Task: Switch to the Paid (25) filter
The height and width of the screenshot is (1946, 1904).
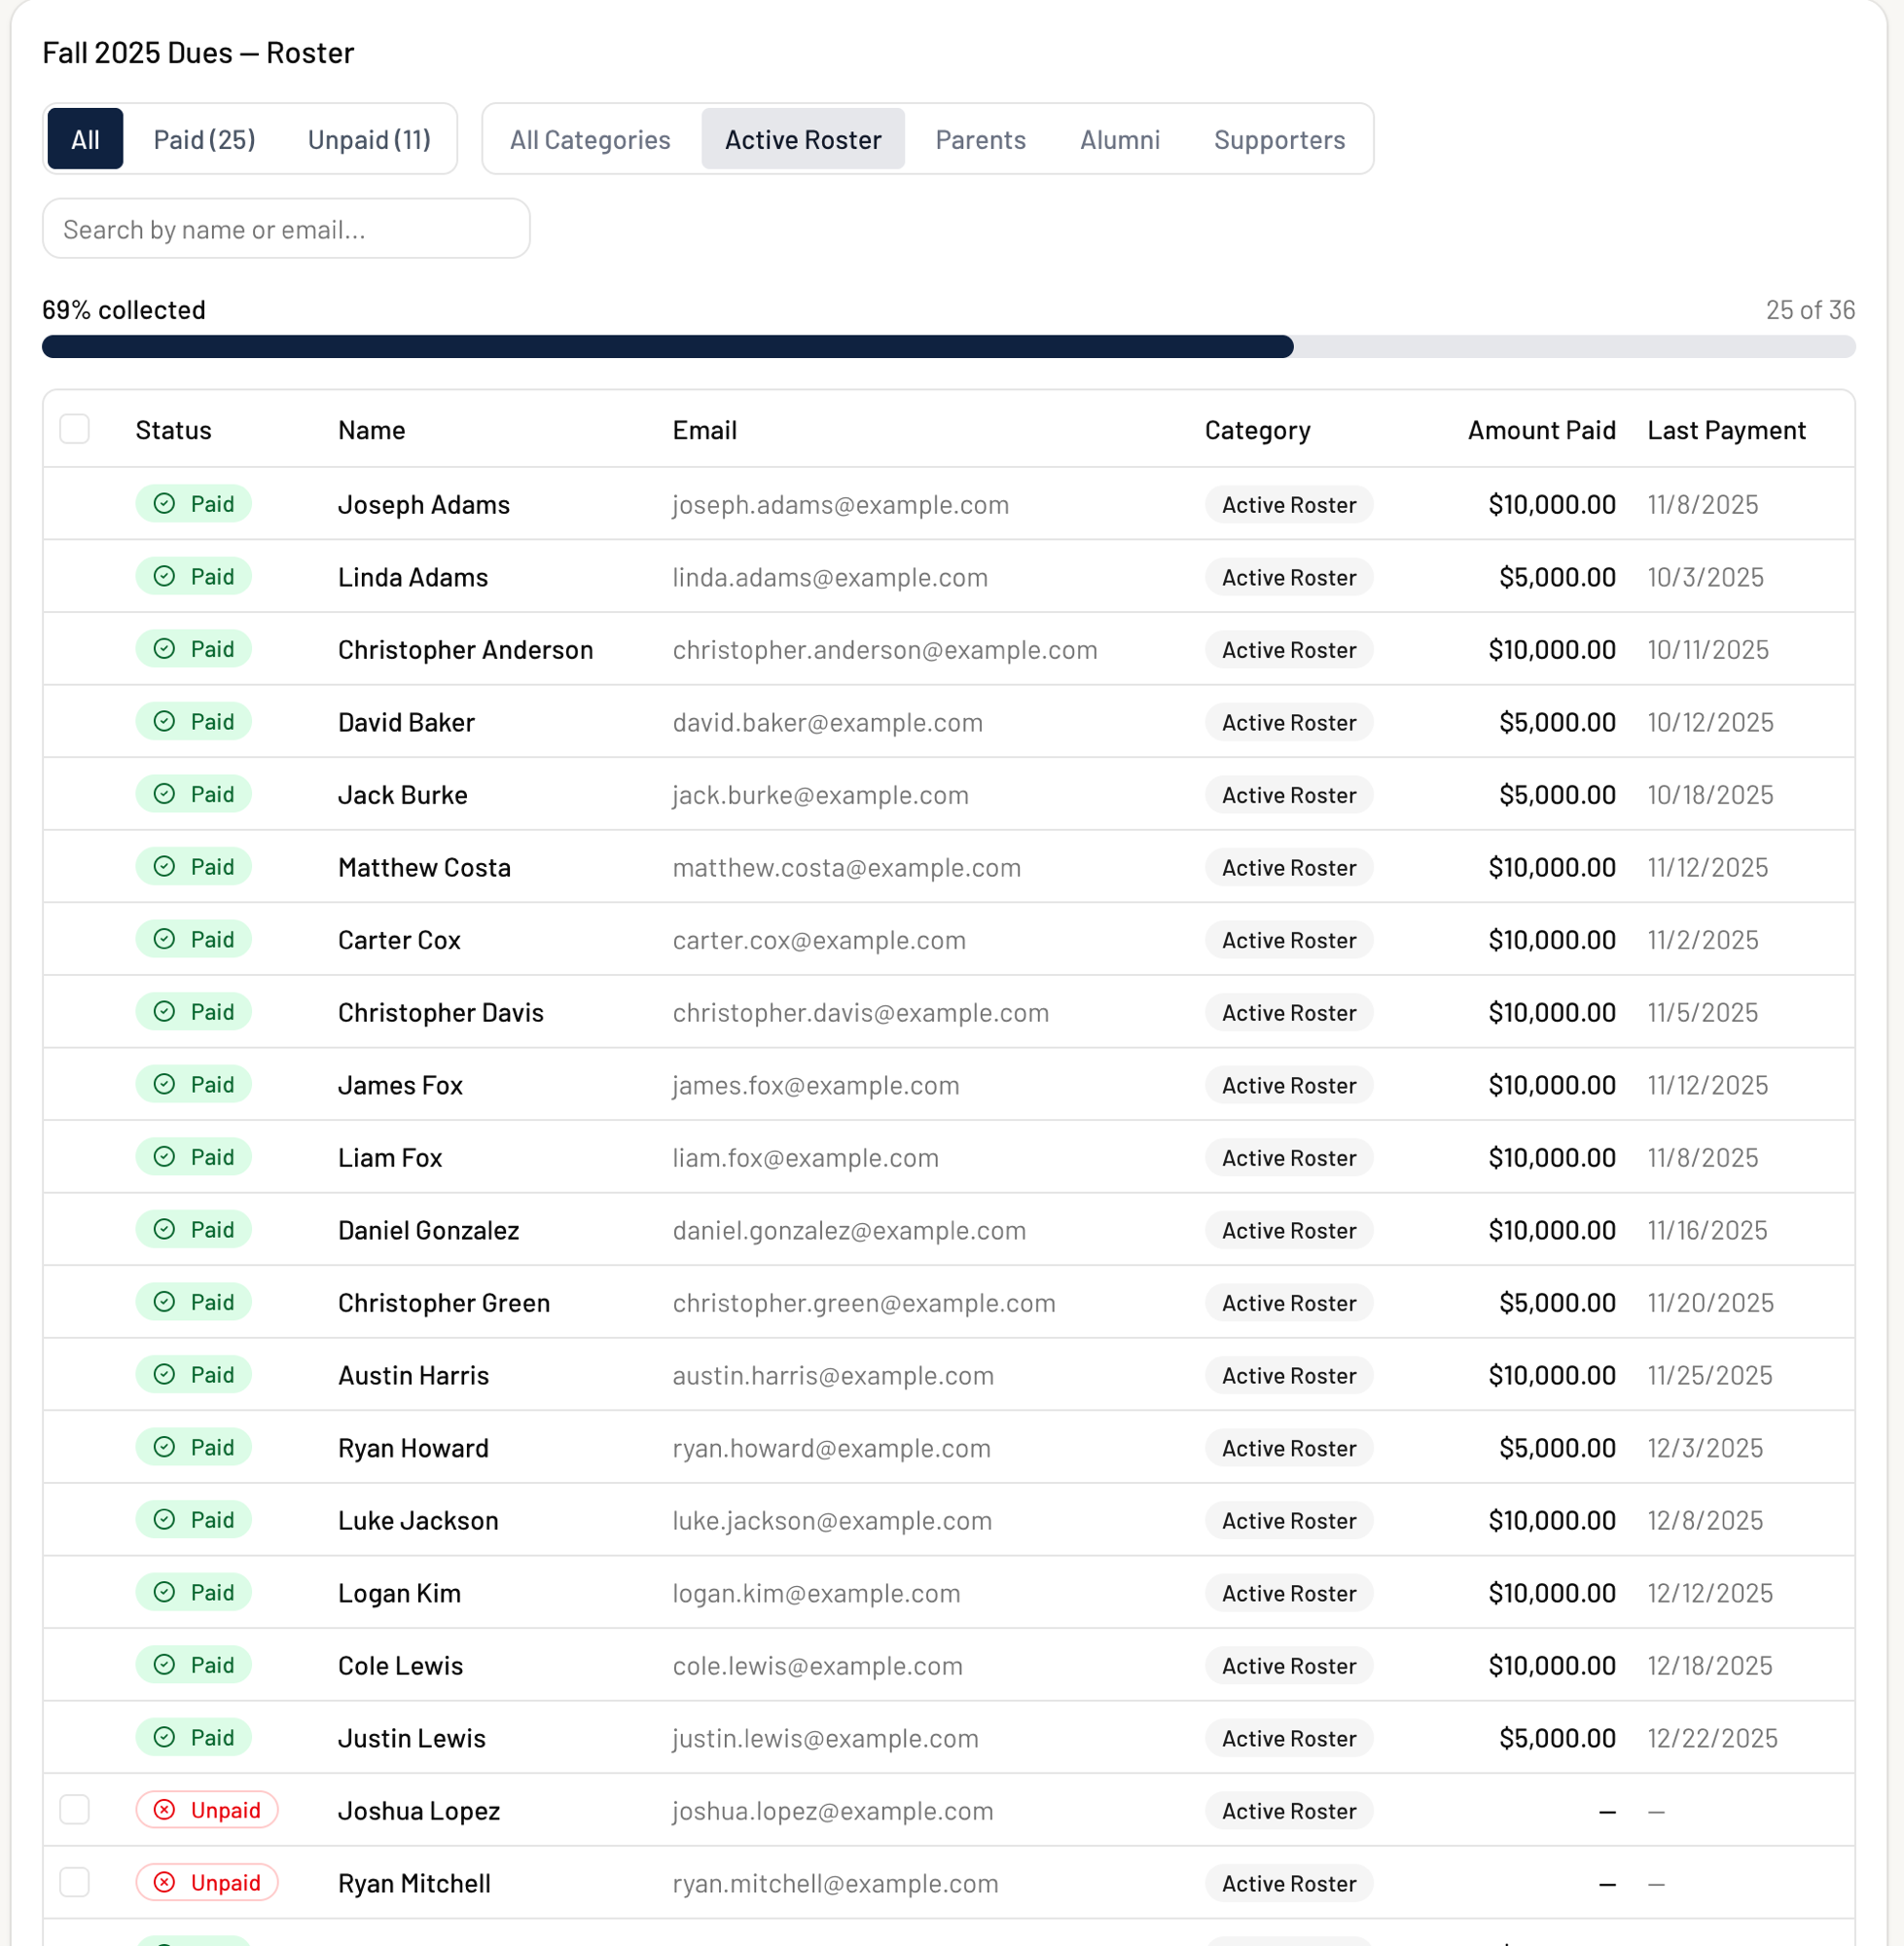Action: coord(204,139)
